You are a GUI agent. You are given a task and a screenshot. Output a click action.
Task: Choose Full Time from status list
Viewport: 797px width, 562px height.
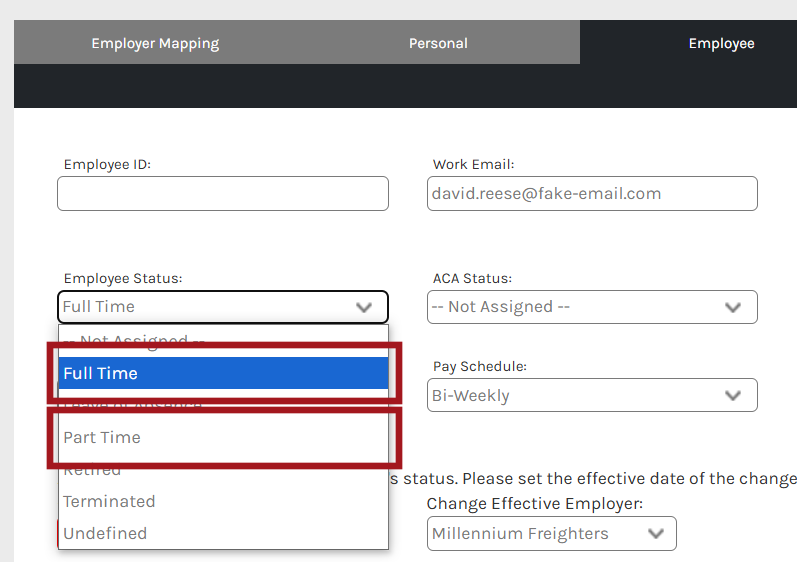coord(223,373)
